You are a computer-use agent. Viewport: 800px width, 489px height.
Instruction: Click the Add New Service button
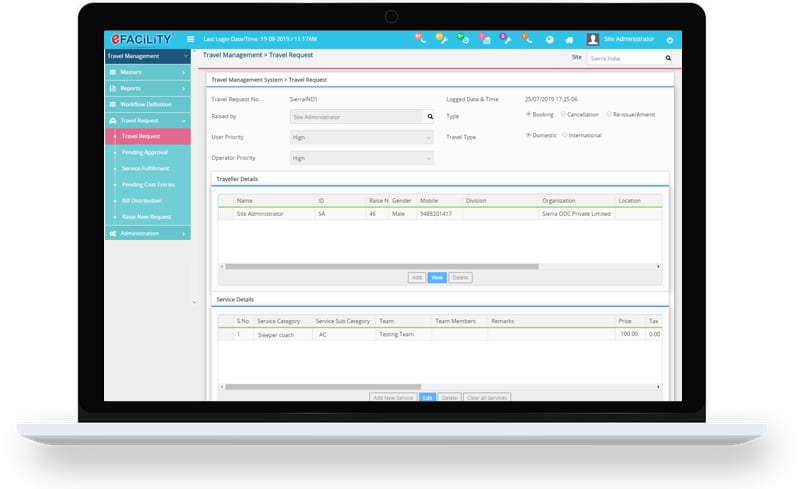coord(393,397)
